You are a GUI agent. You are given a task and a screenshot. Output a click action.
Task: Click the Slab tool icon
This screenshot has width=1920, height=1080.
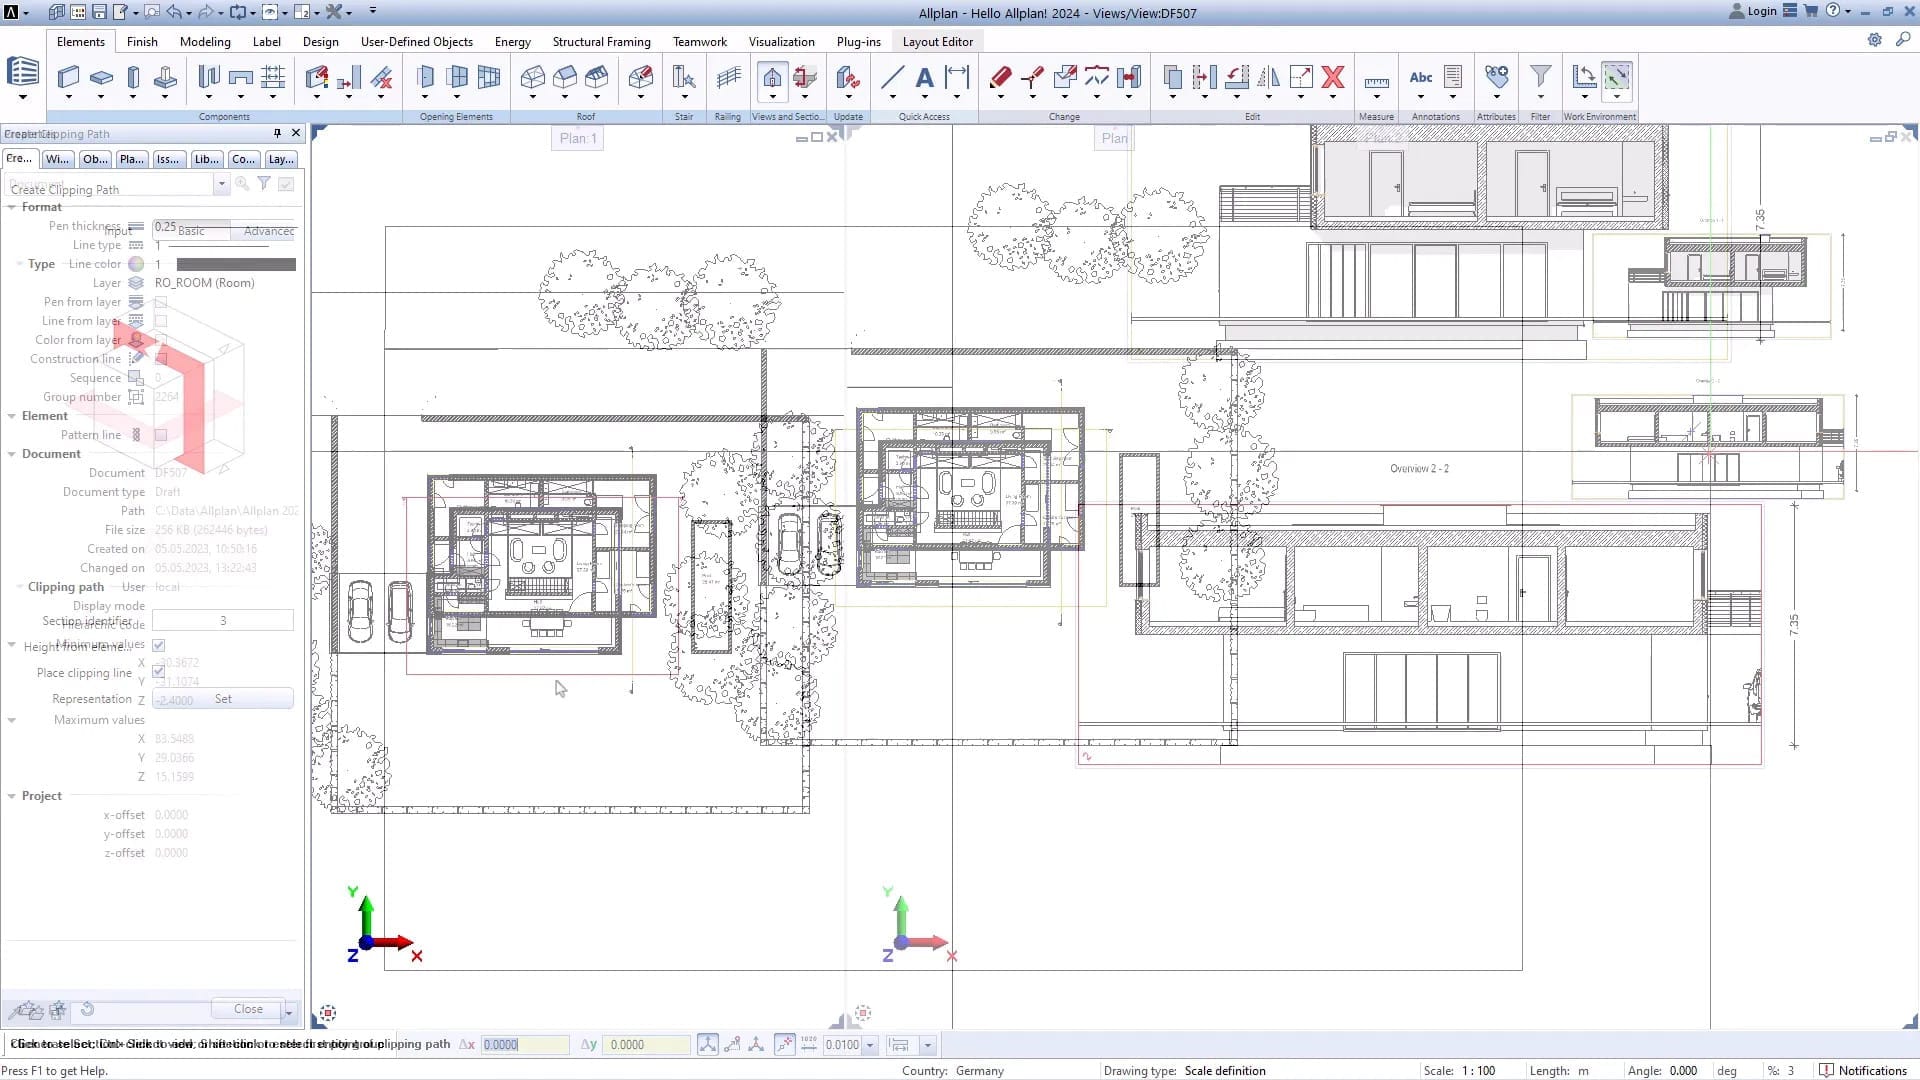pyautogui.click(x=101, y=77)
